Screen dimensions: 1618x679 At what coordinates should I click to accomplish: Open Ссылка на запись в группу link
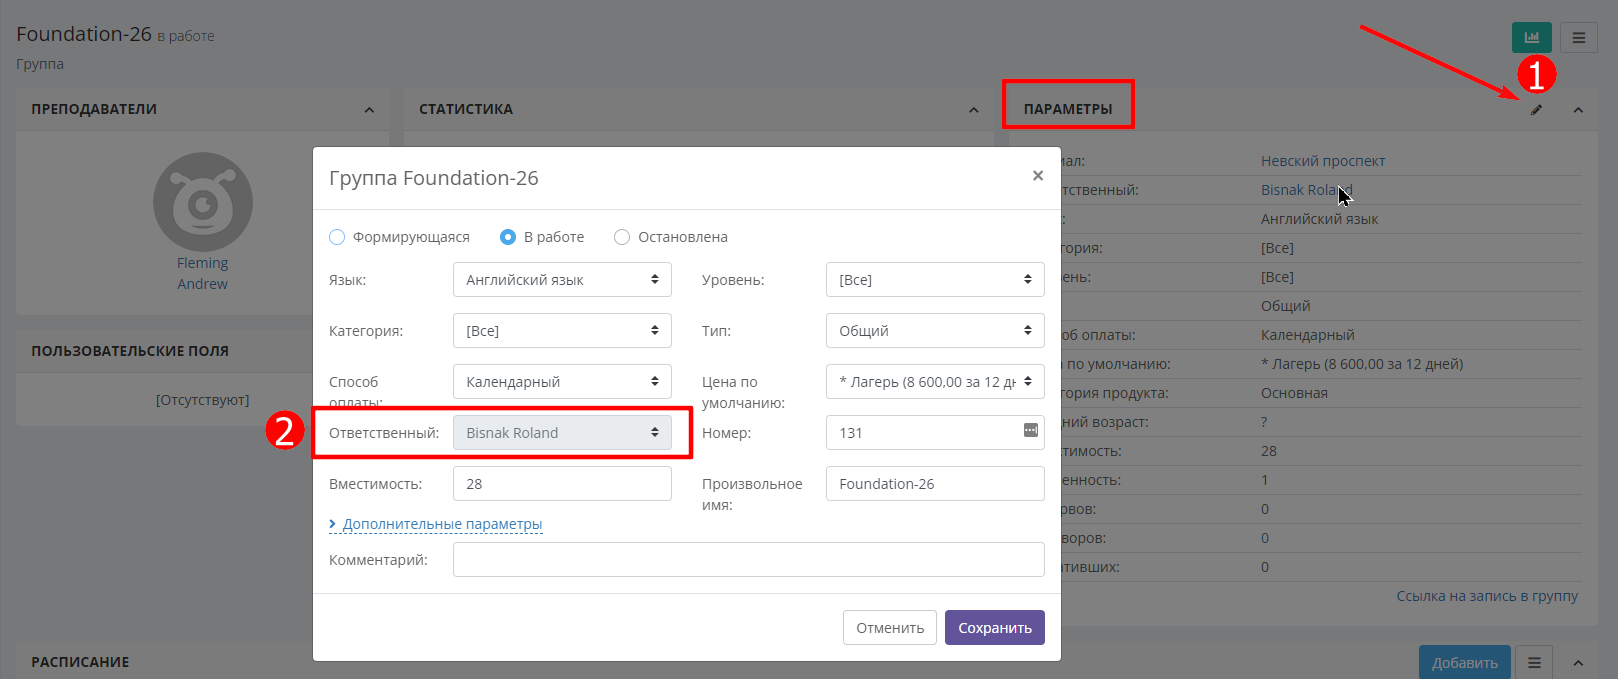pos(1487,596)
